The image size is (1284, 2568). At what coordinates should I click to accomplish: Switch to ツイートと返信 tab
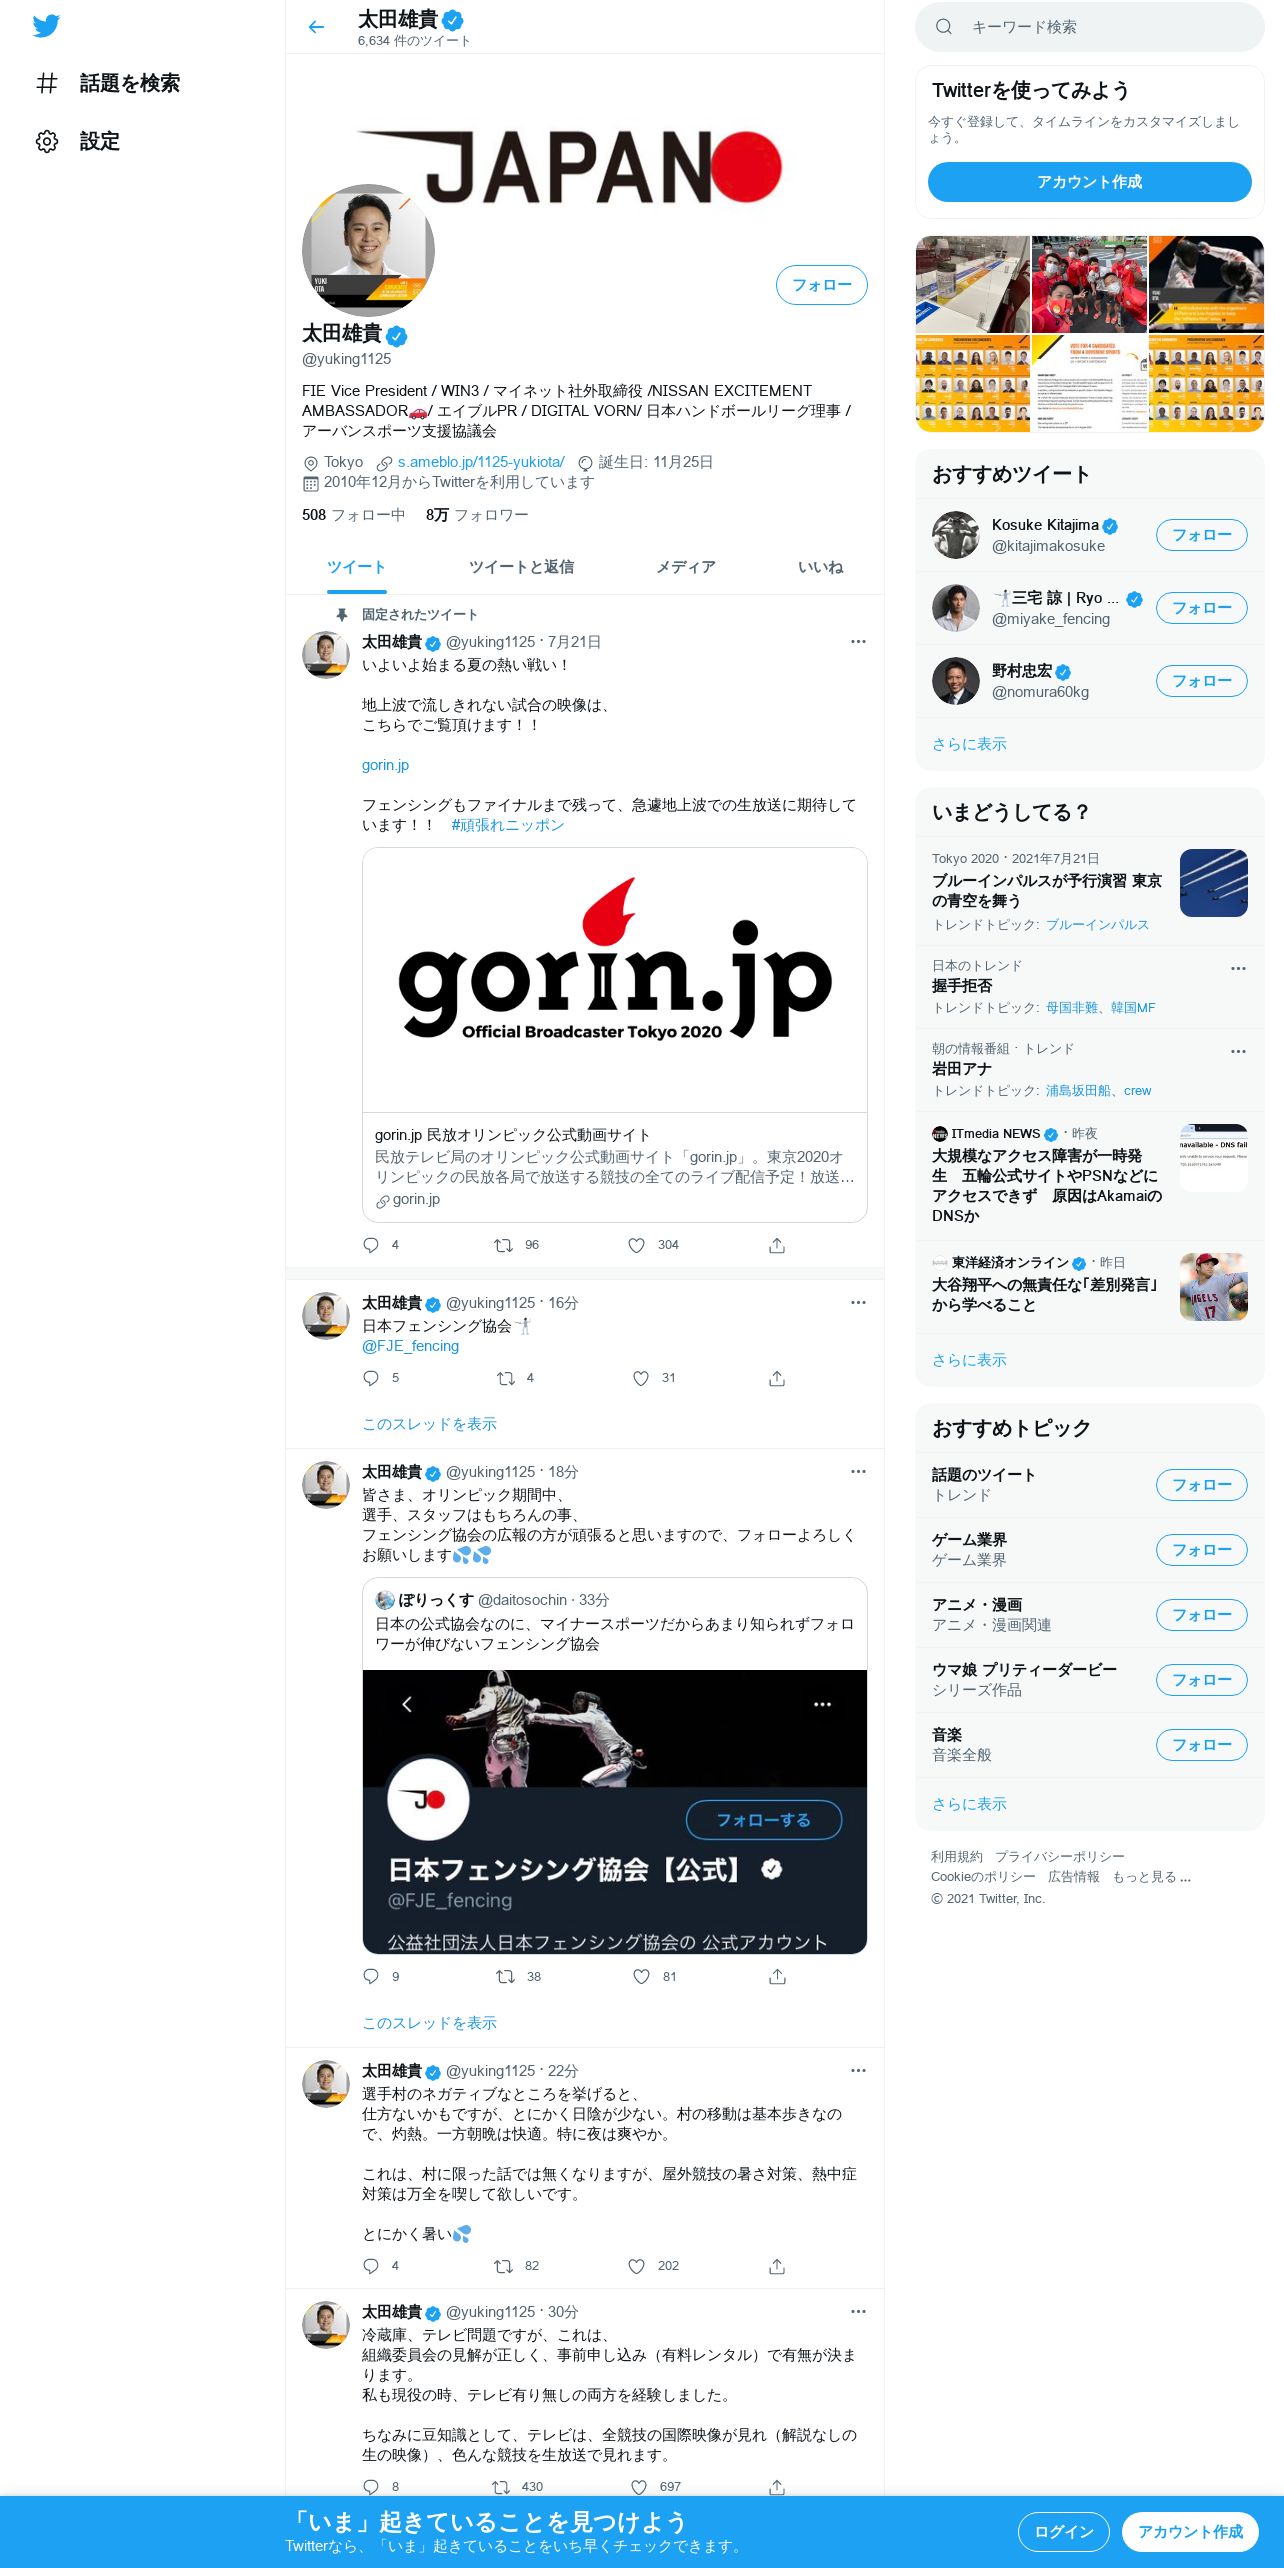click(521, 567)
